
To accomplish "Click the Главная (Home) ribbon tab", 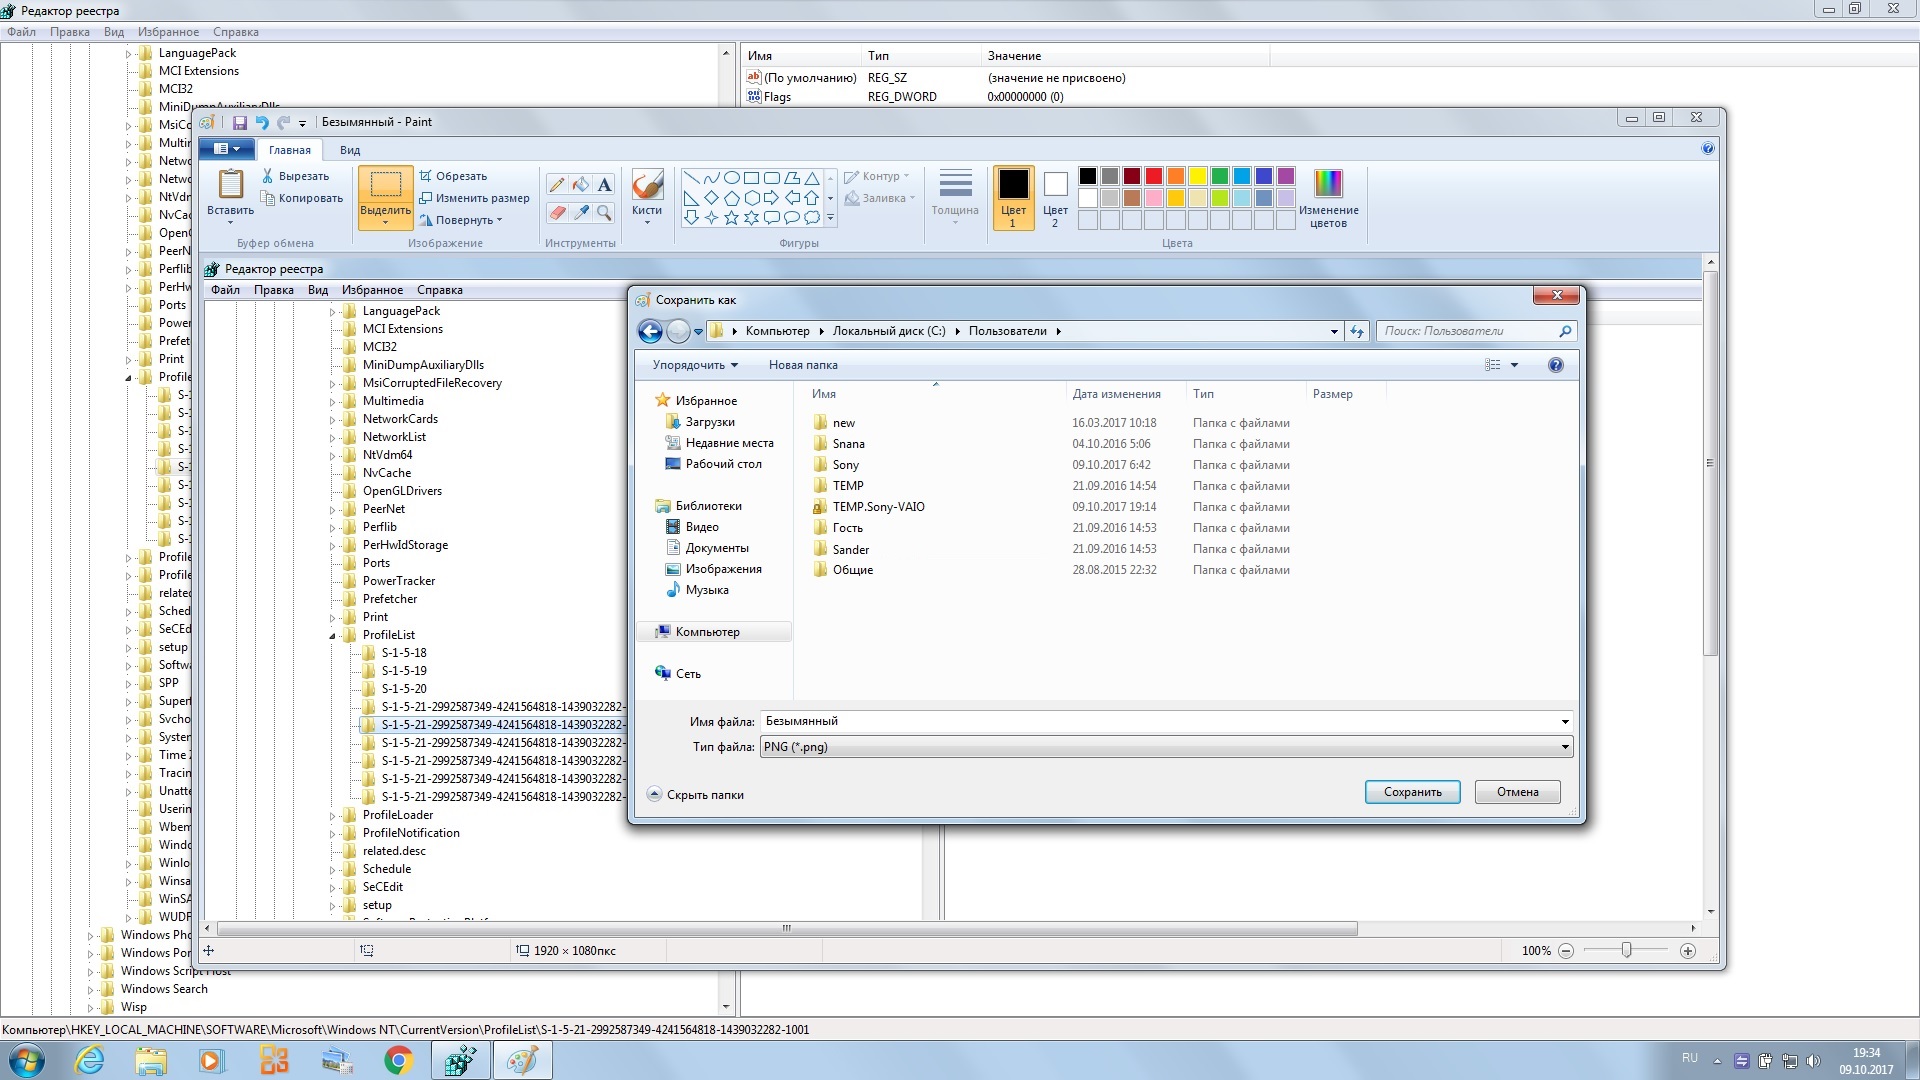I will [x=289, y=149].
